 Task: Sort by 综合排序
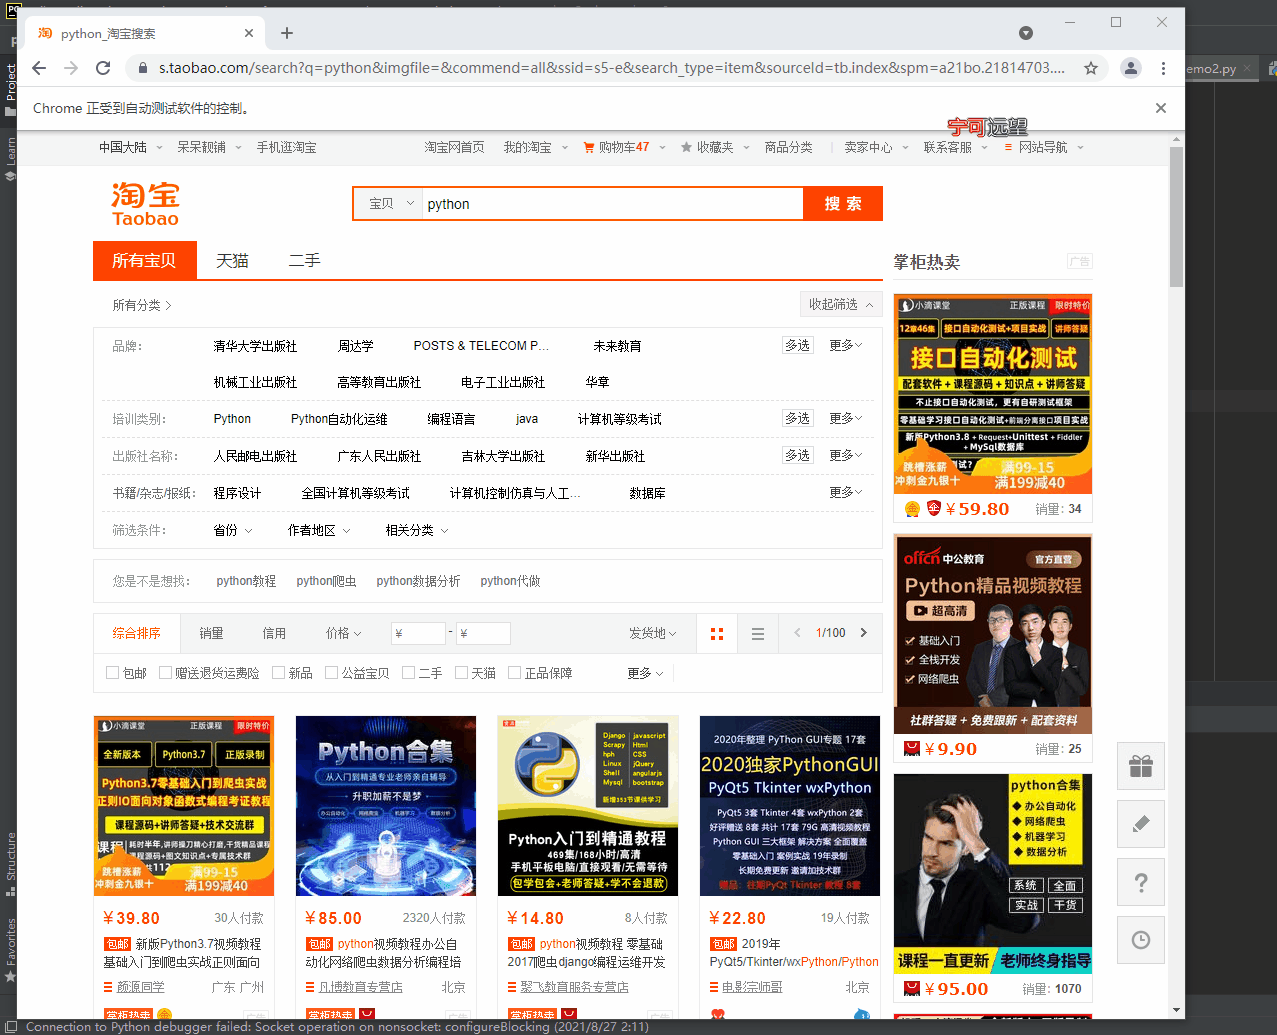136,633
